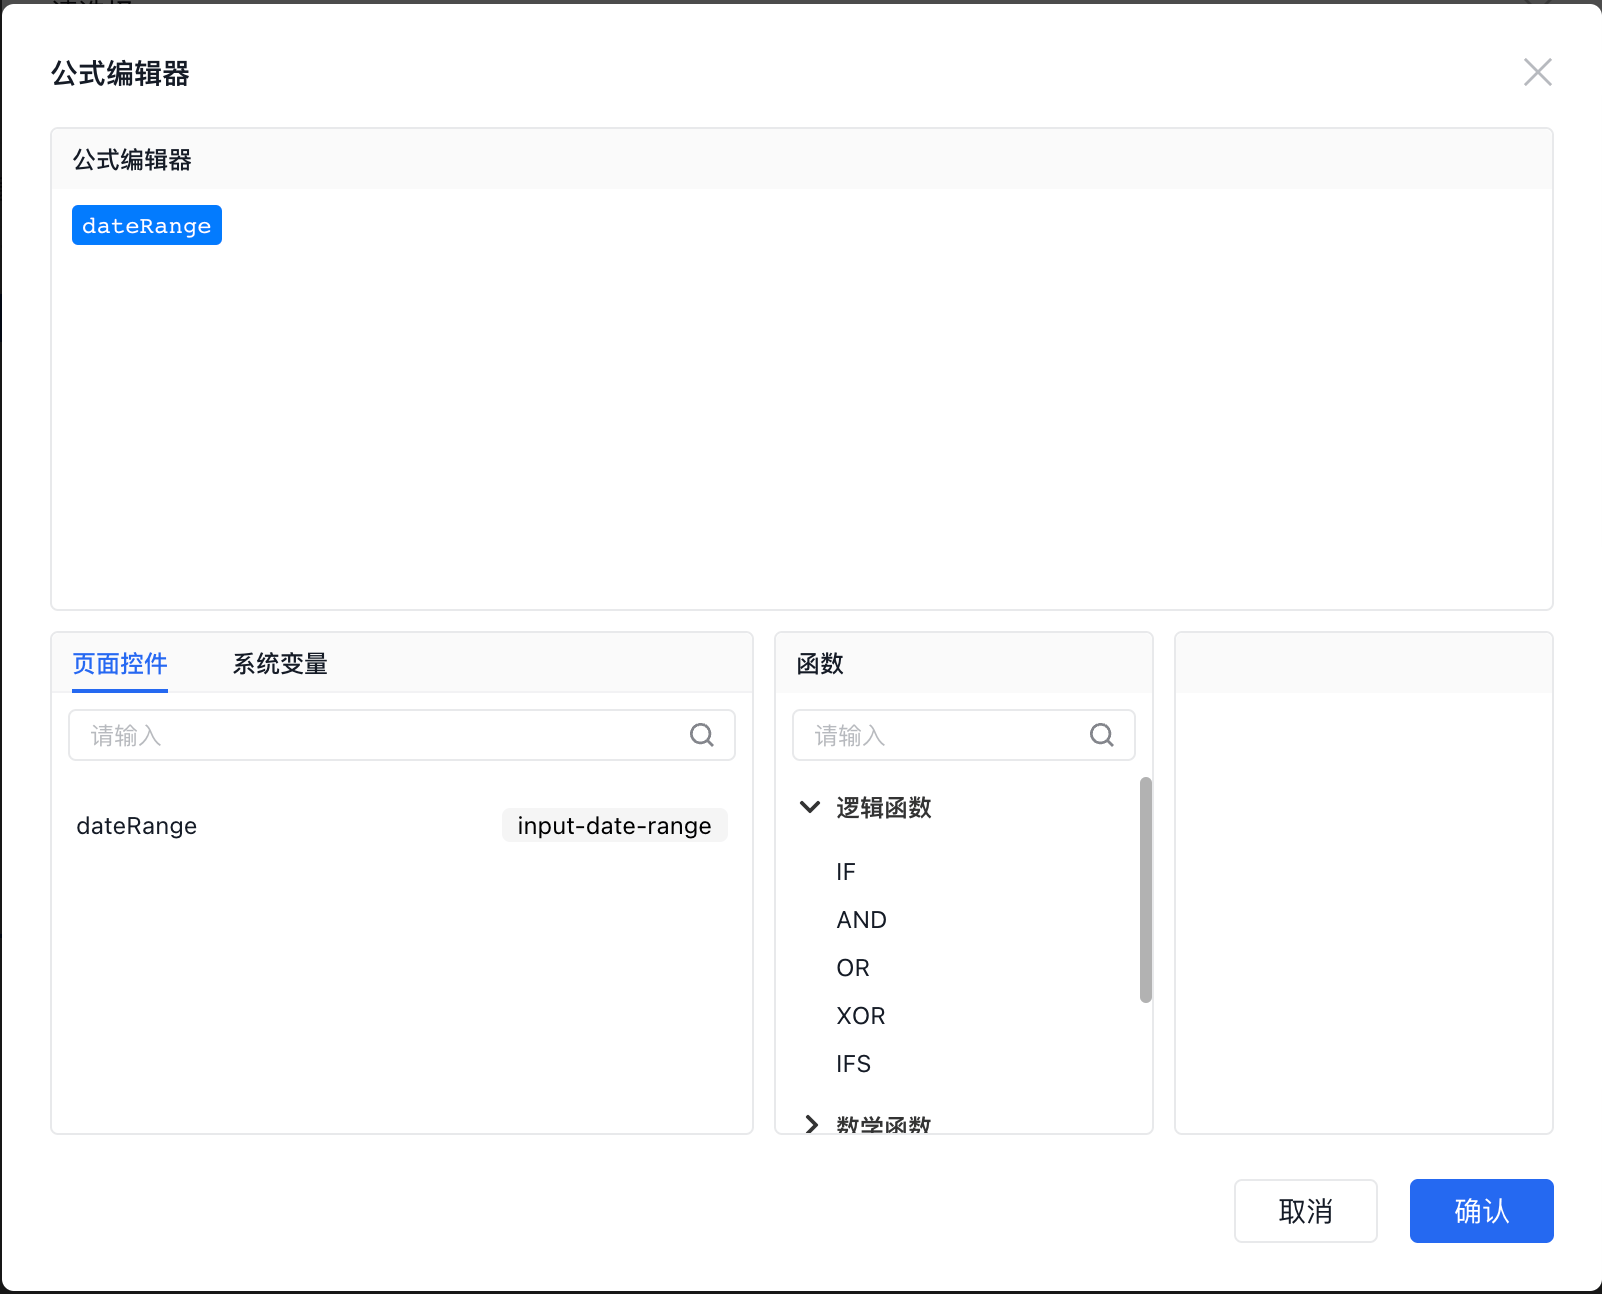1602x1294 pixels.
Task: Click search icon in 函数 search box
Action: pyautogui.click(x=1102, y=735)
